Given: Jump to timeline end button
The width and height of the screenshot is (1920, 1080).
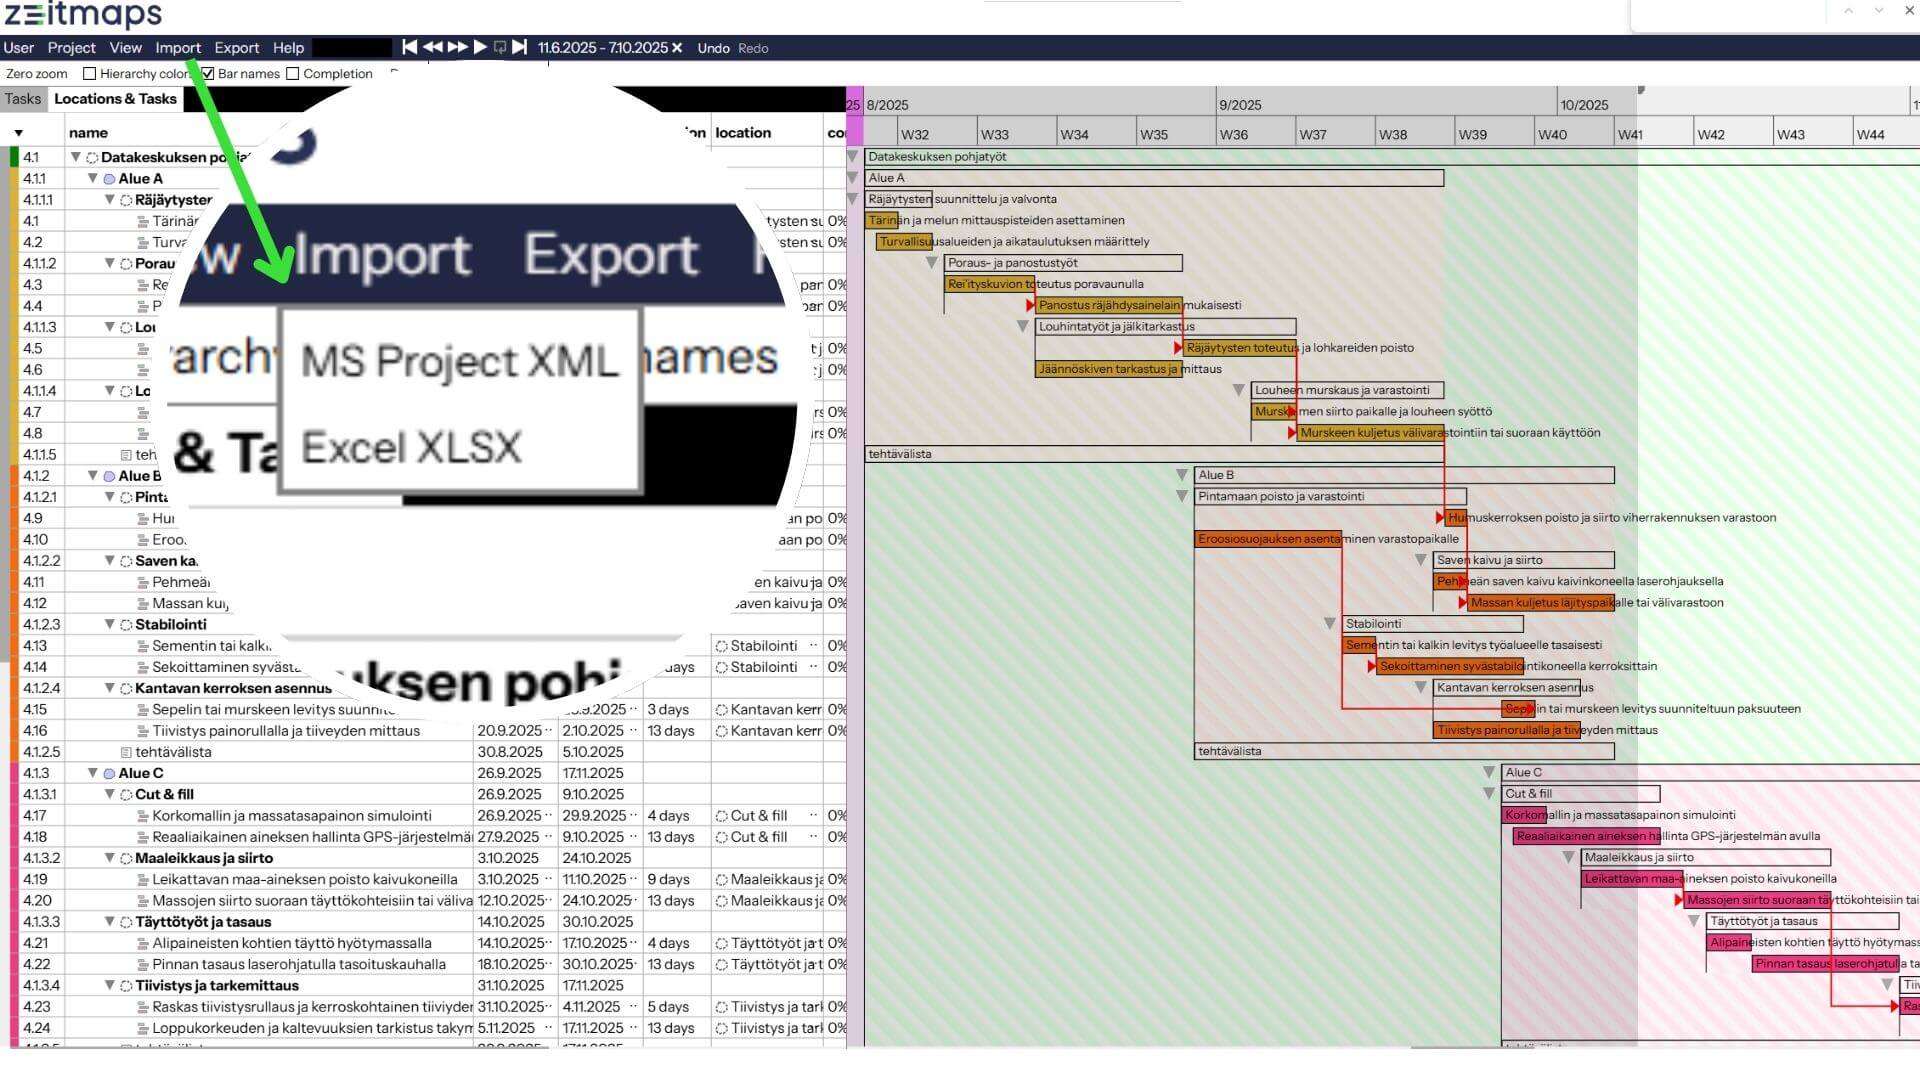Looking at the screenshot, I should pyautogui.click(x=519, y=47).
